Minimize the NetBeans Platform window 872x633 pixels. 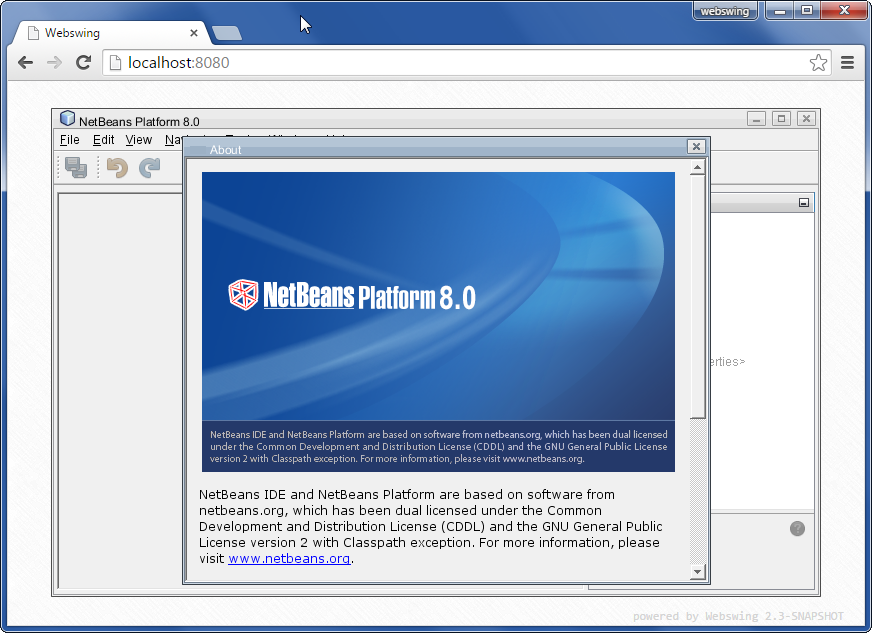coord(756,118)
